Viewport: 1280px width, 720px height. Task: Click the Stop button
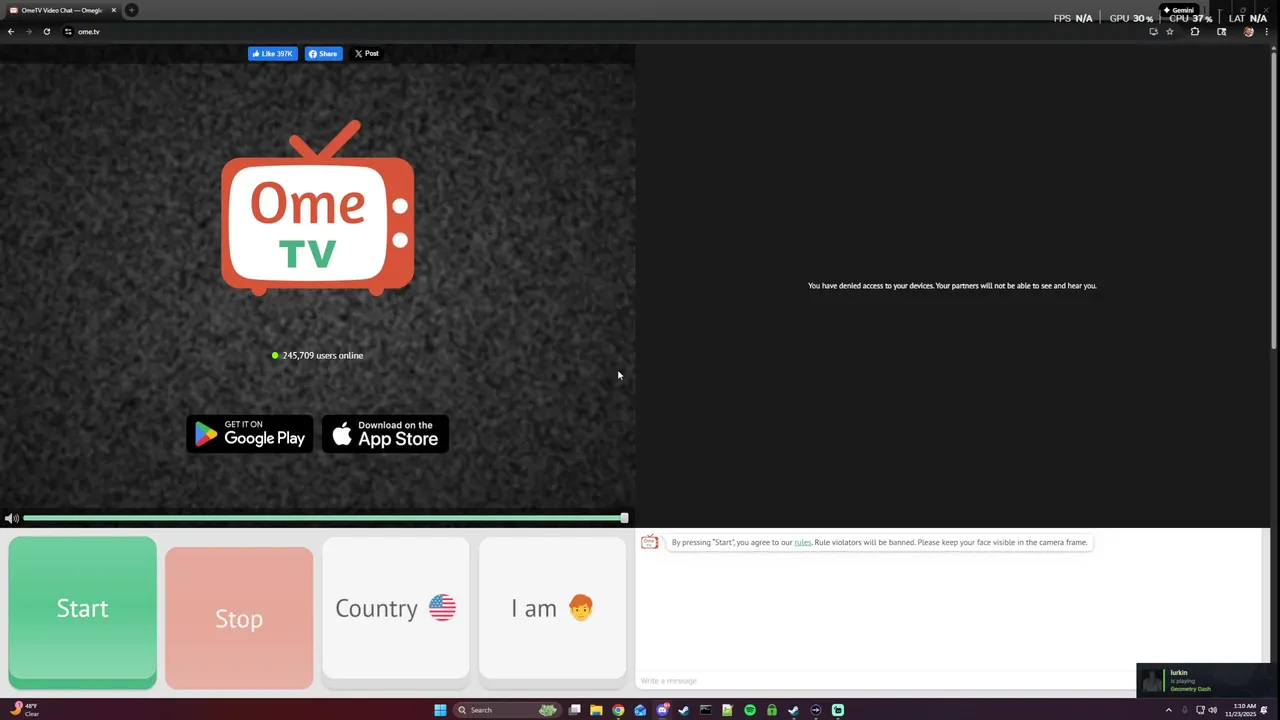click(239, 618)
